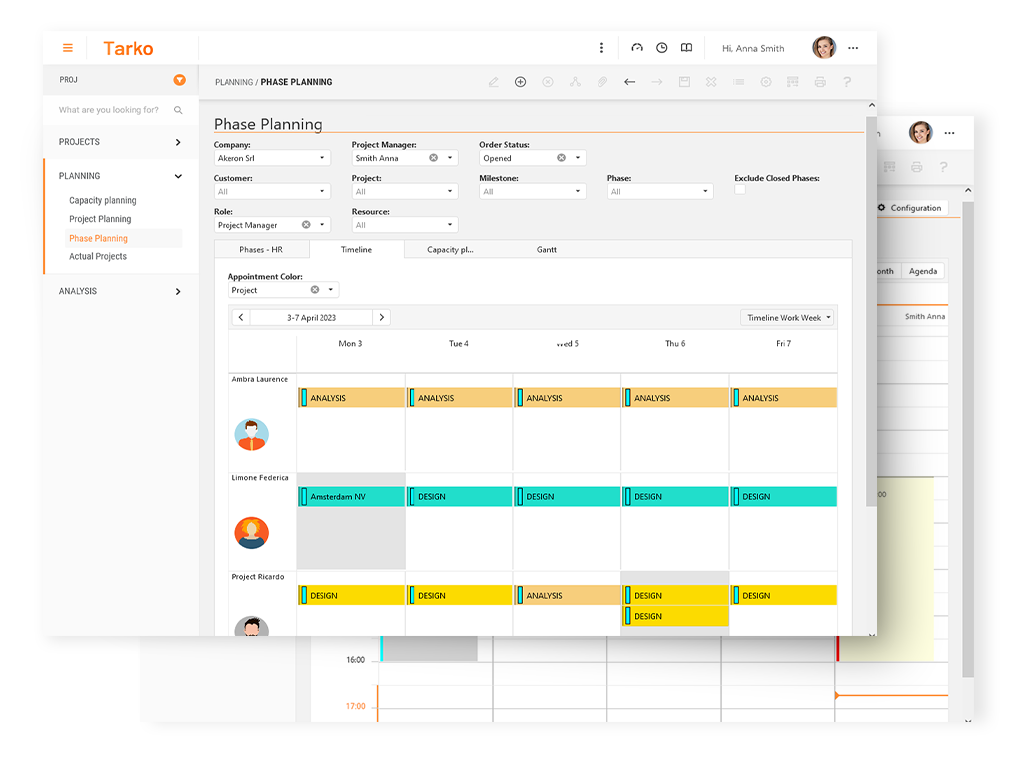This screenshot has width=1024, height=780.
Task: Open Capacity planning in the sidebar
Action: pos(102,201)
